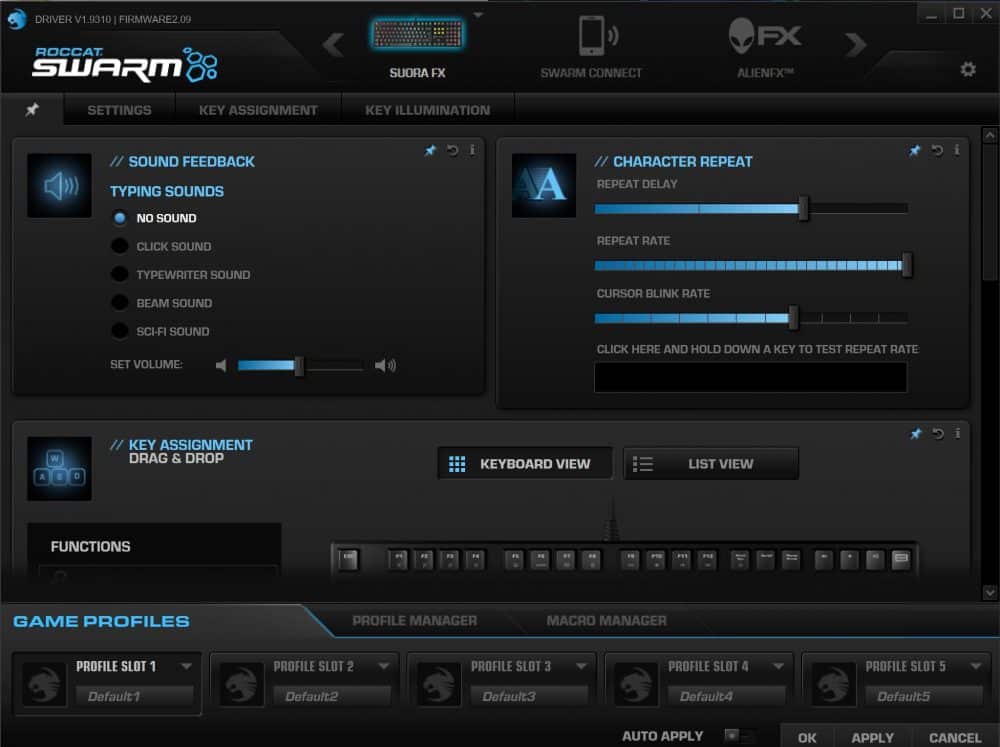Switch to Profile Manager tab
Screen dimensions: 1000x747
pyautogui.click(x=415, y=621)
